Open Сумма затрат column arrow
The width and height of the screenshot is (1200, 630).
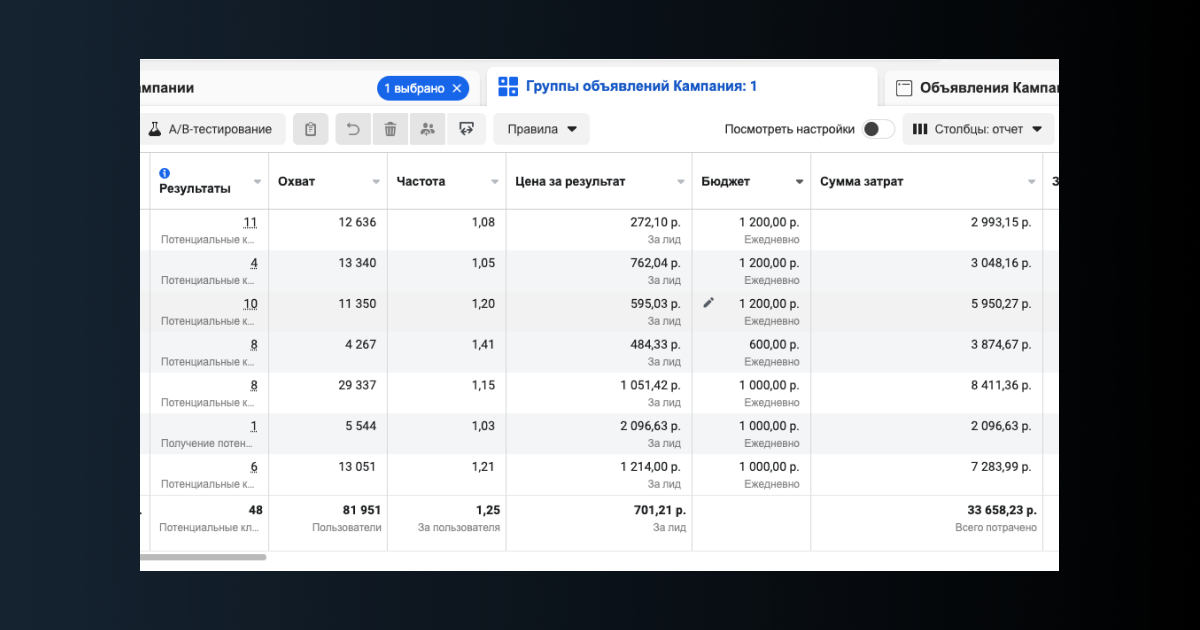(1031, 182)
